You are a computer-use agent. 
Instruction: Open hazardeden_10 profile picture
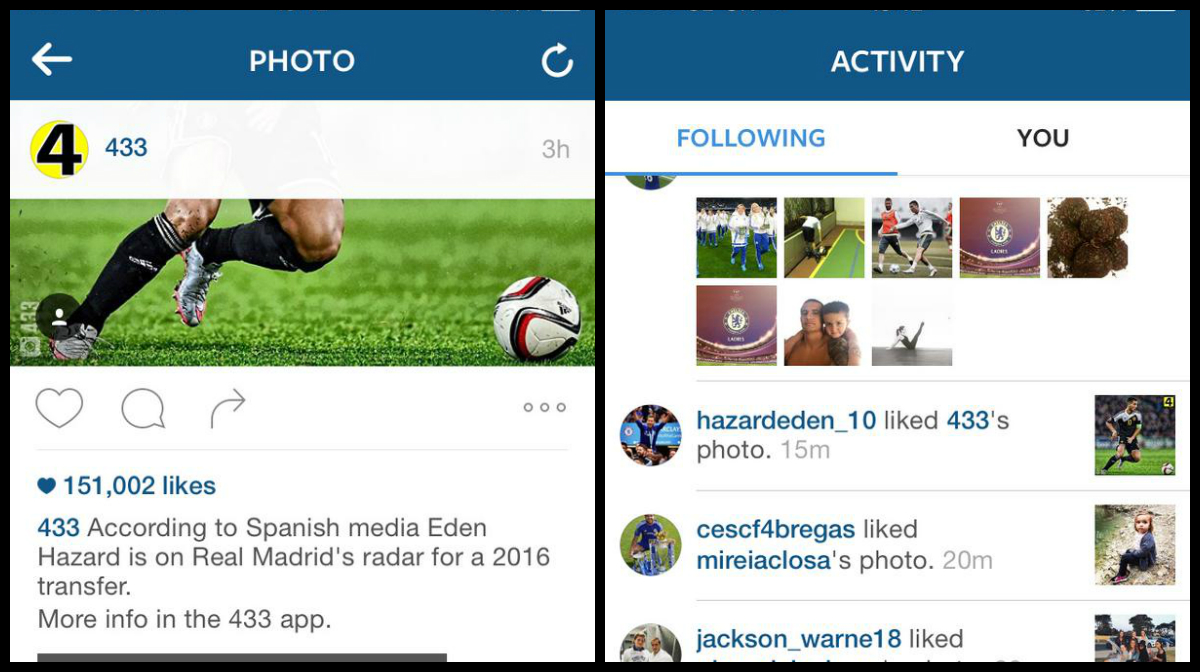click(650, 435)
